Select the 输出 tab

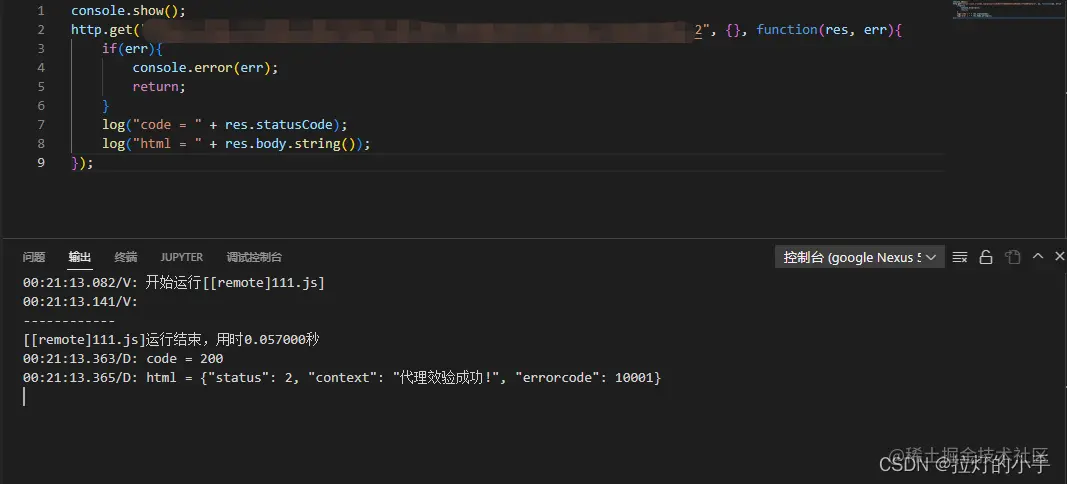[x=80, y=257]
